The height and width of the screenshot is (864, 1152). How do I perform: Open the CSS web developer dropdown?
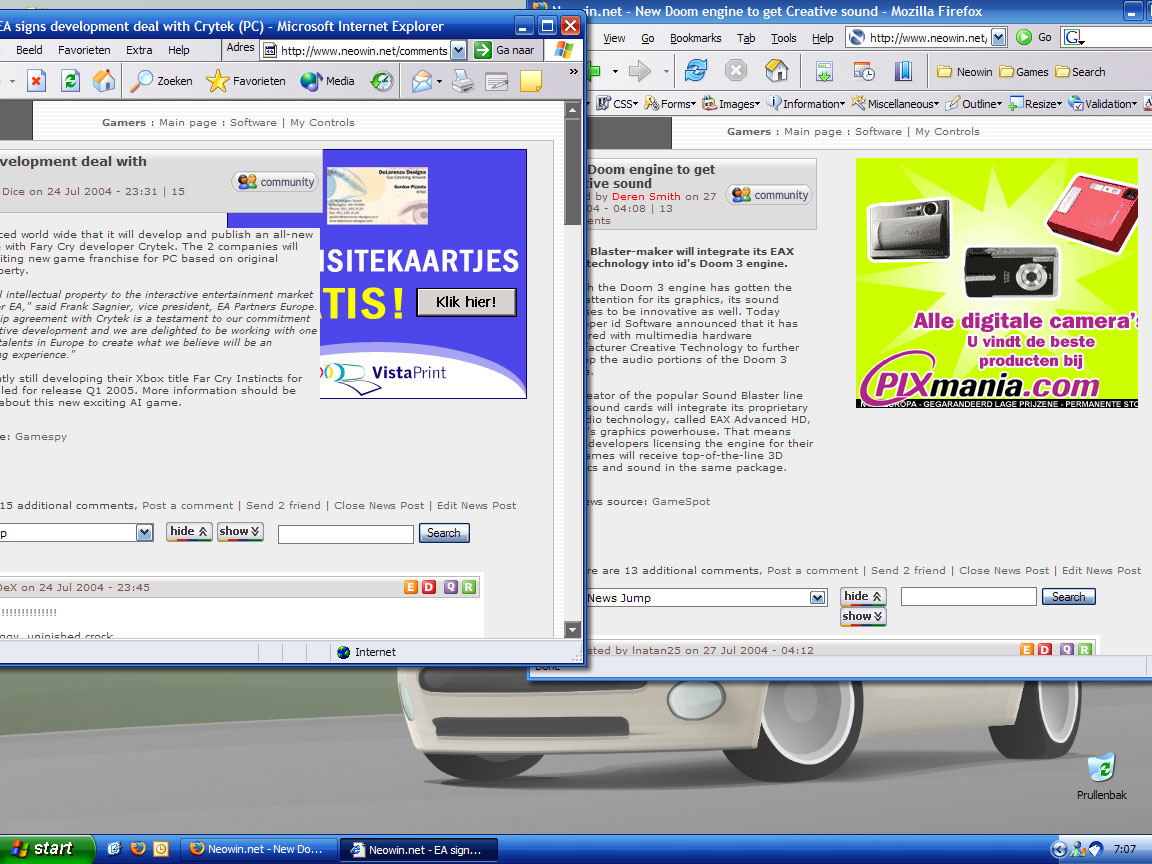pyautogui.click(x=617, y=104)
